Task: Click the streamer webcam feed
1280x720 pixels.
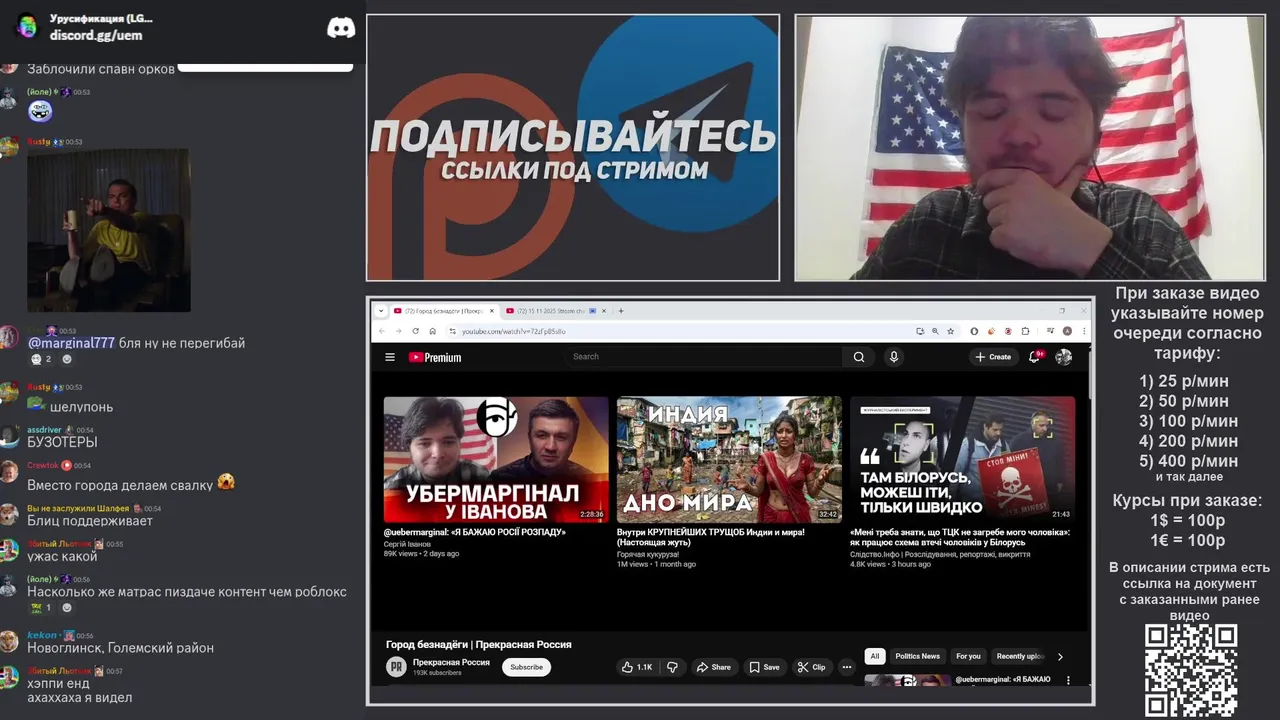Action: tap(1030, 148)
